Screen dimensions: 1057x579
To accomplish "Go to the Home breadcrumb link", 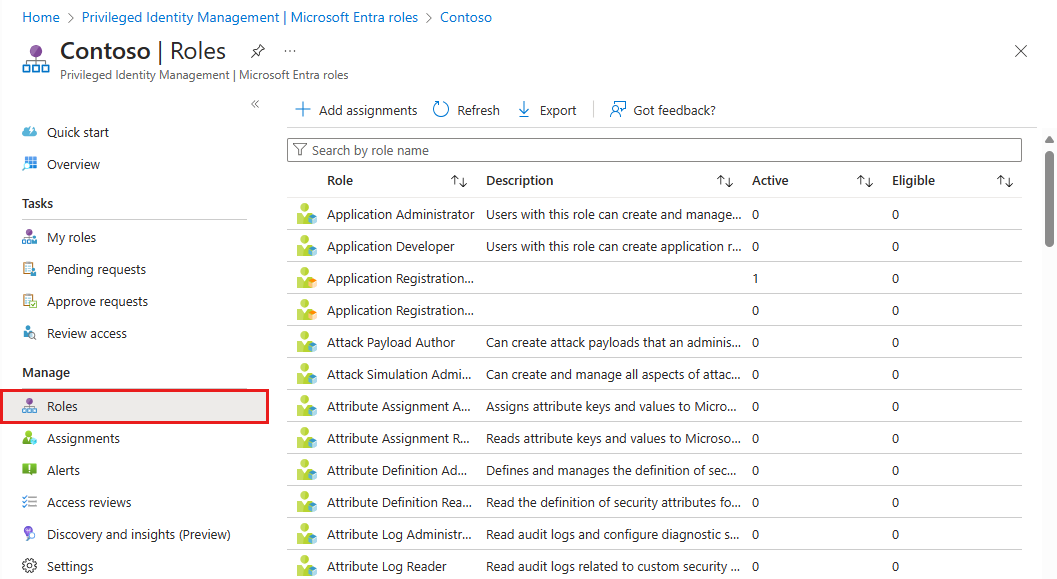I will tap(40, 17).
